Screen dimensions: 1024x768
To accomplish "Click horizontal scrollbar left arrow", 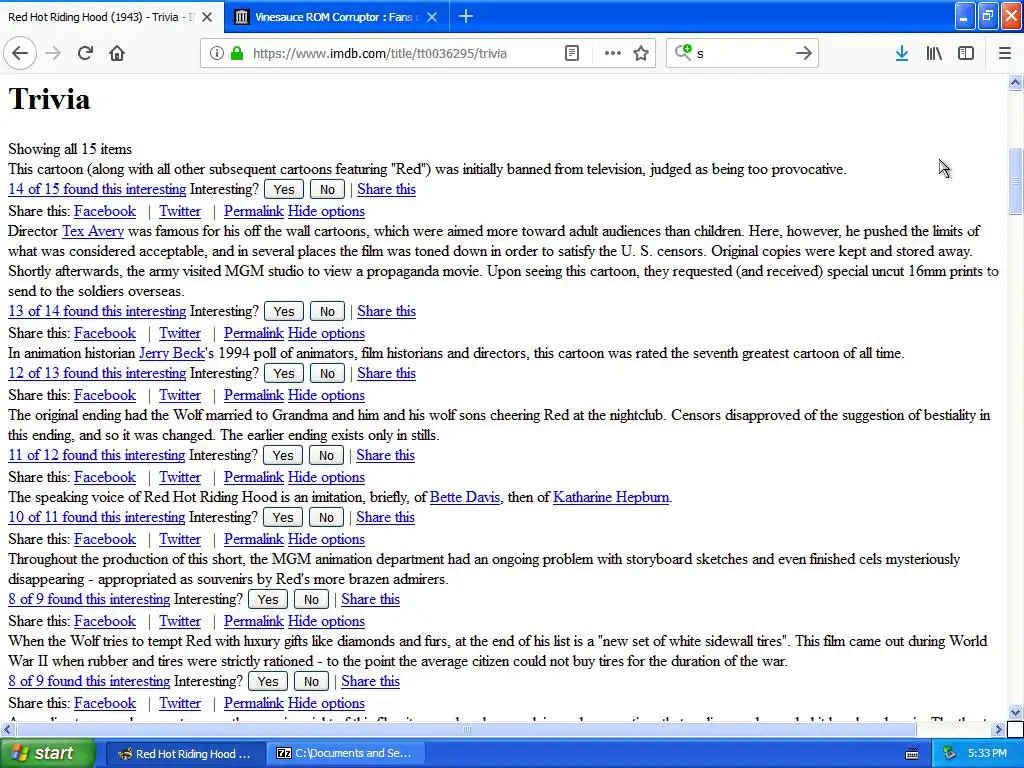I will [7, 729].
